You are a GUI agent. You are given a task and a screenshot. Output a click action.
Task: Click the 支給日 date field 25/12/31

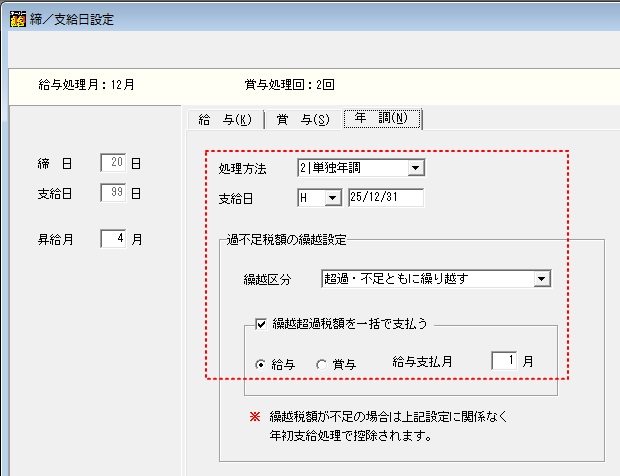(x=386, y=197)
